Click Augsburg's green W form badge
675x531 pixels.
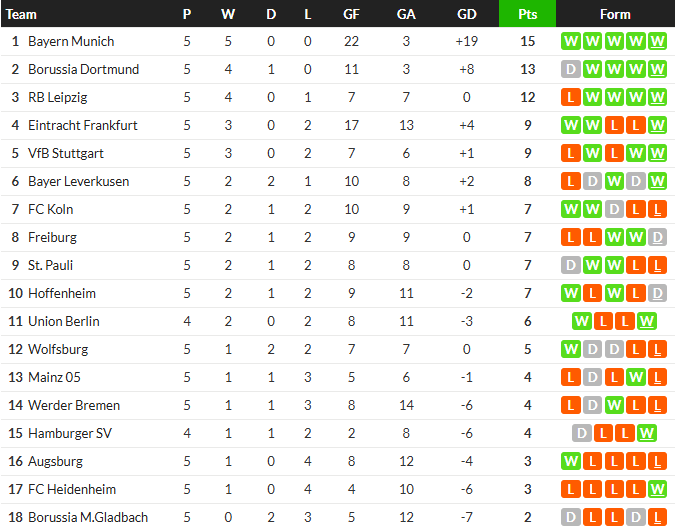tap(571, 462)
